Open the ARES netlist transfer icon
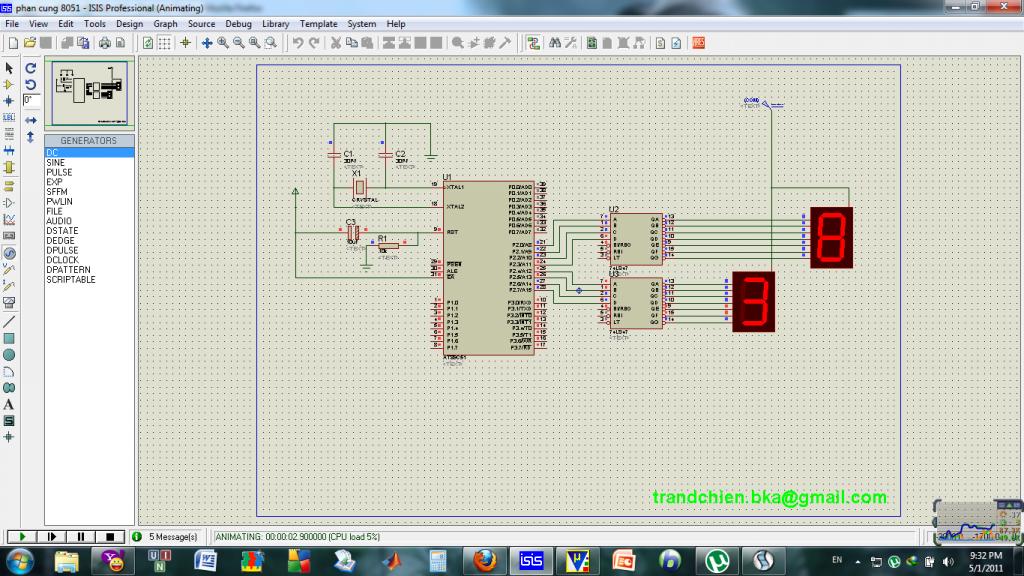 (699, 43)
